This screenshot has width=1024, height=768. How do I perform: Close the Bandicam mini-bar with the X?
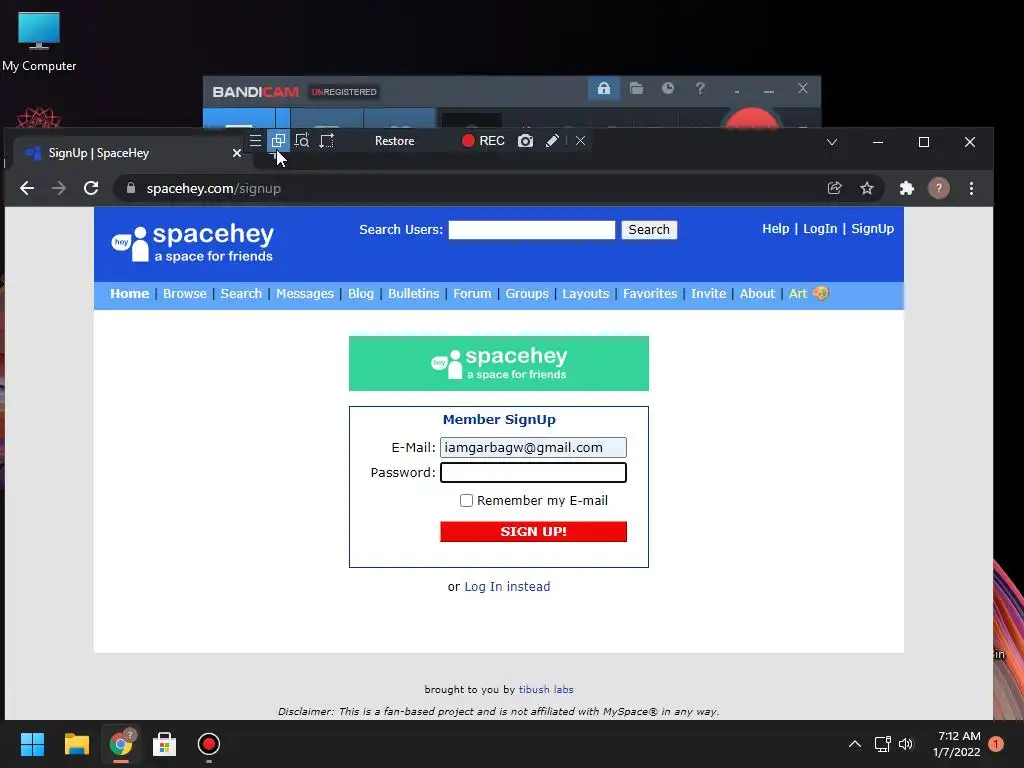pos(580,141)
